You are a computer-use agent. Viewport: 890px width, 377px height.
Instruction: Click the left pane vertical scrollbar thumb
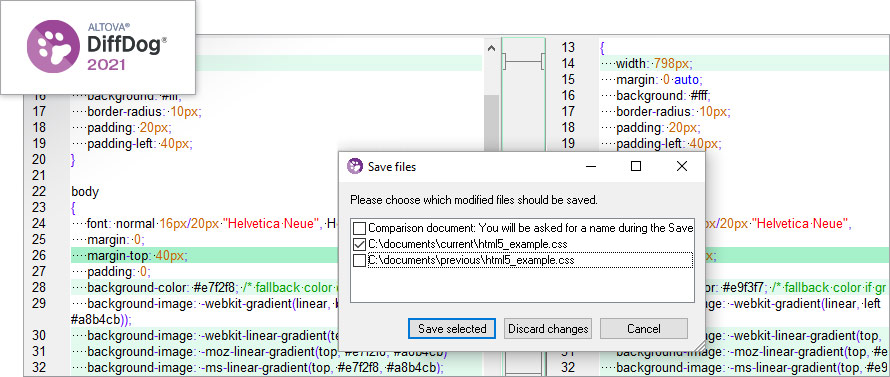(492, 124)
